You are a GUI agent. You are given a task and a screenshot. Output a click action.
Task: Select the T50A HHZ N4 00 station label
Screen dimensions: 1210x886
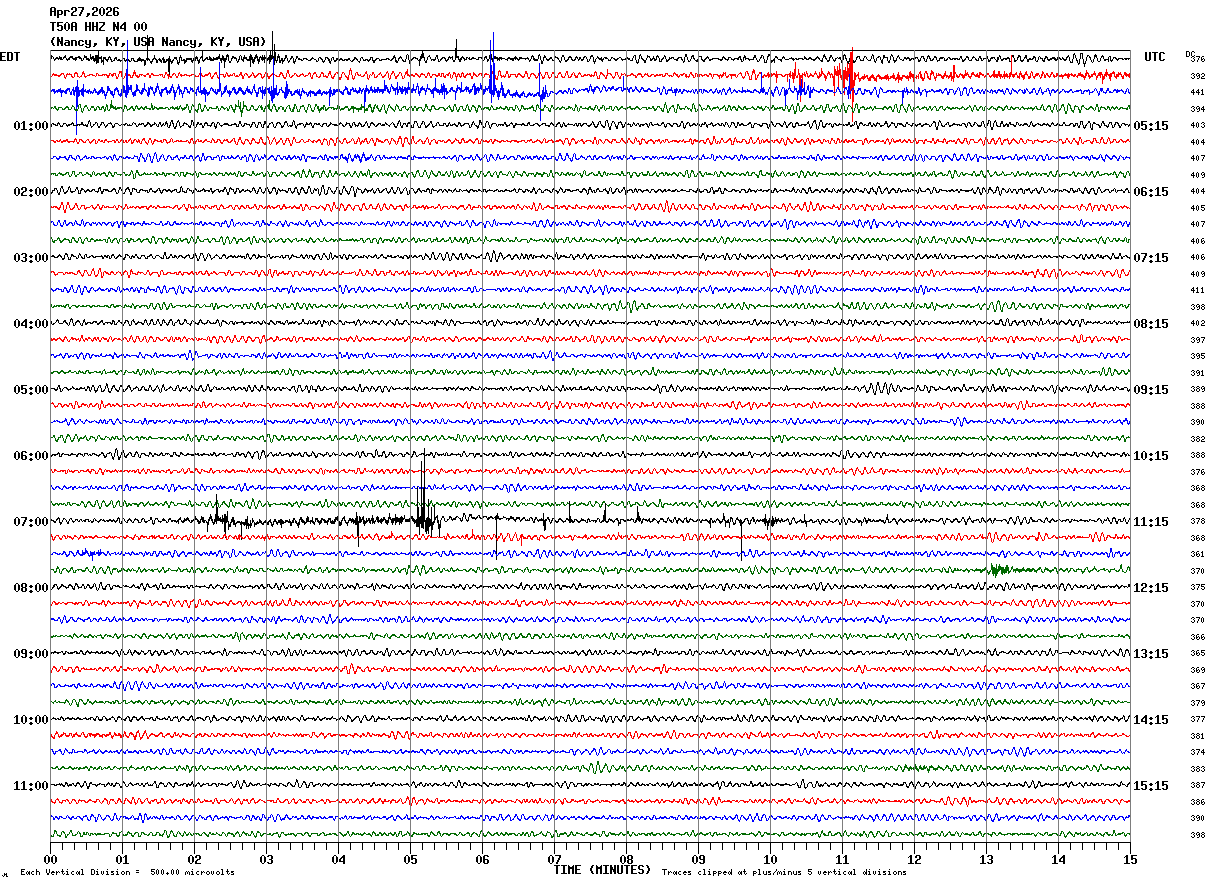click(98, 27)
